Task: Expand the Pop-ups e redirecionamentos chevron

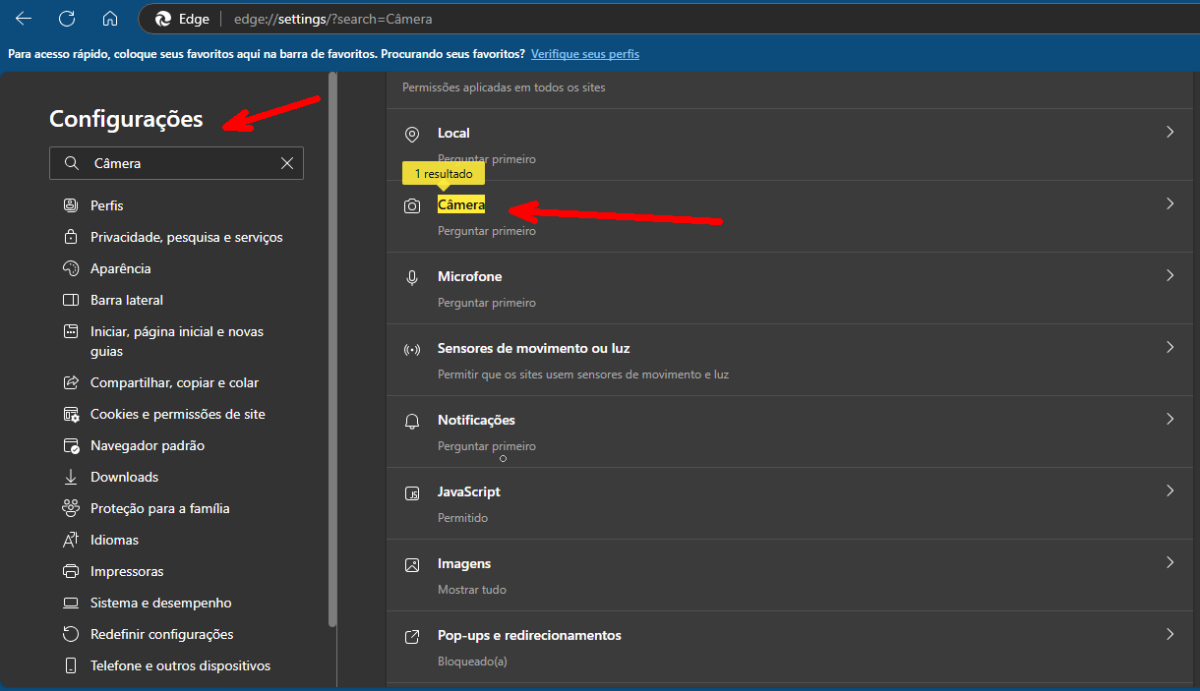Action: 1169,635
